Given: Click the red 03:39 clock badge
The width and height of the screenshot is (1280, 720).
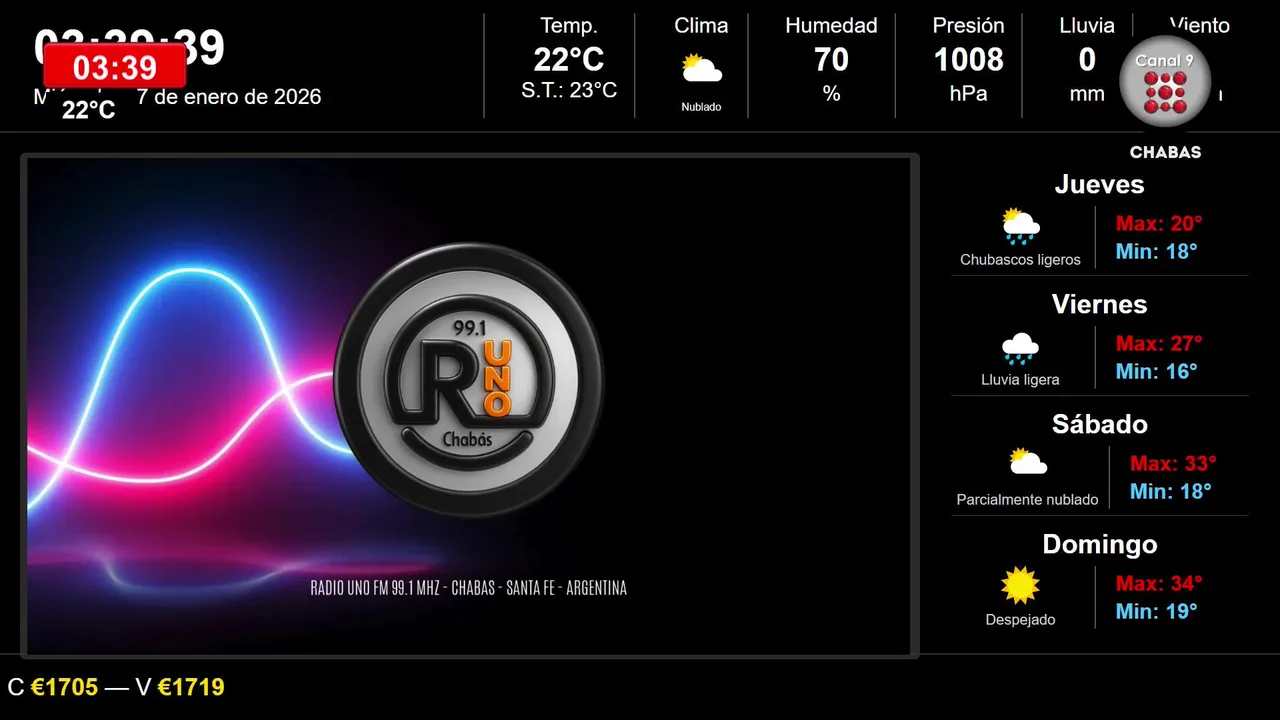Looking at the screenshot, I should pos(115,66).
